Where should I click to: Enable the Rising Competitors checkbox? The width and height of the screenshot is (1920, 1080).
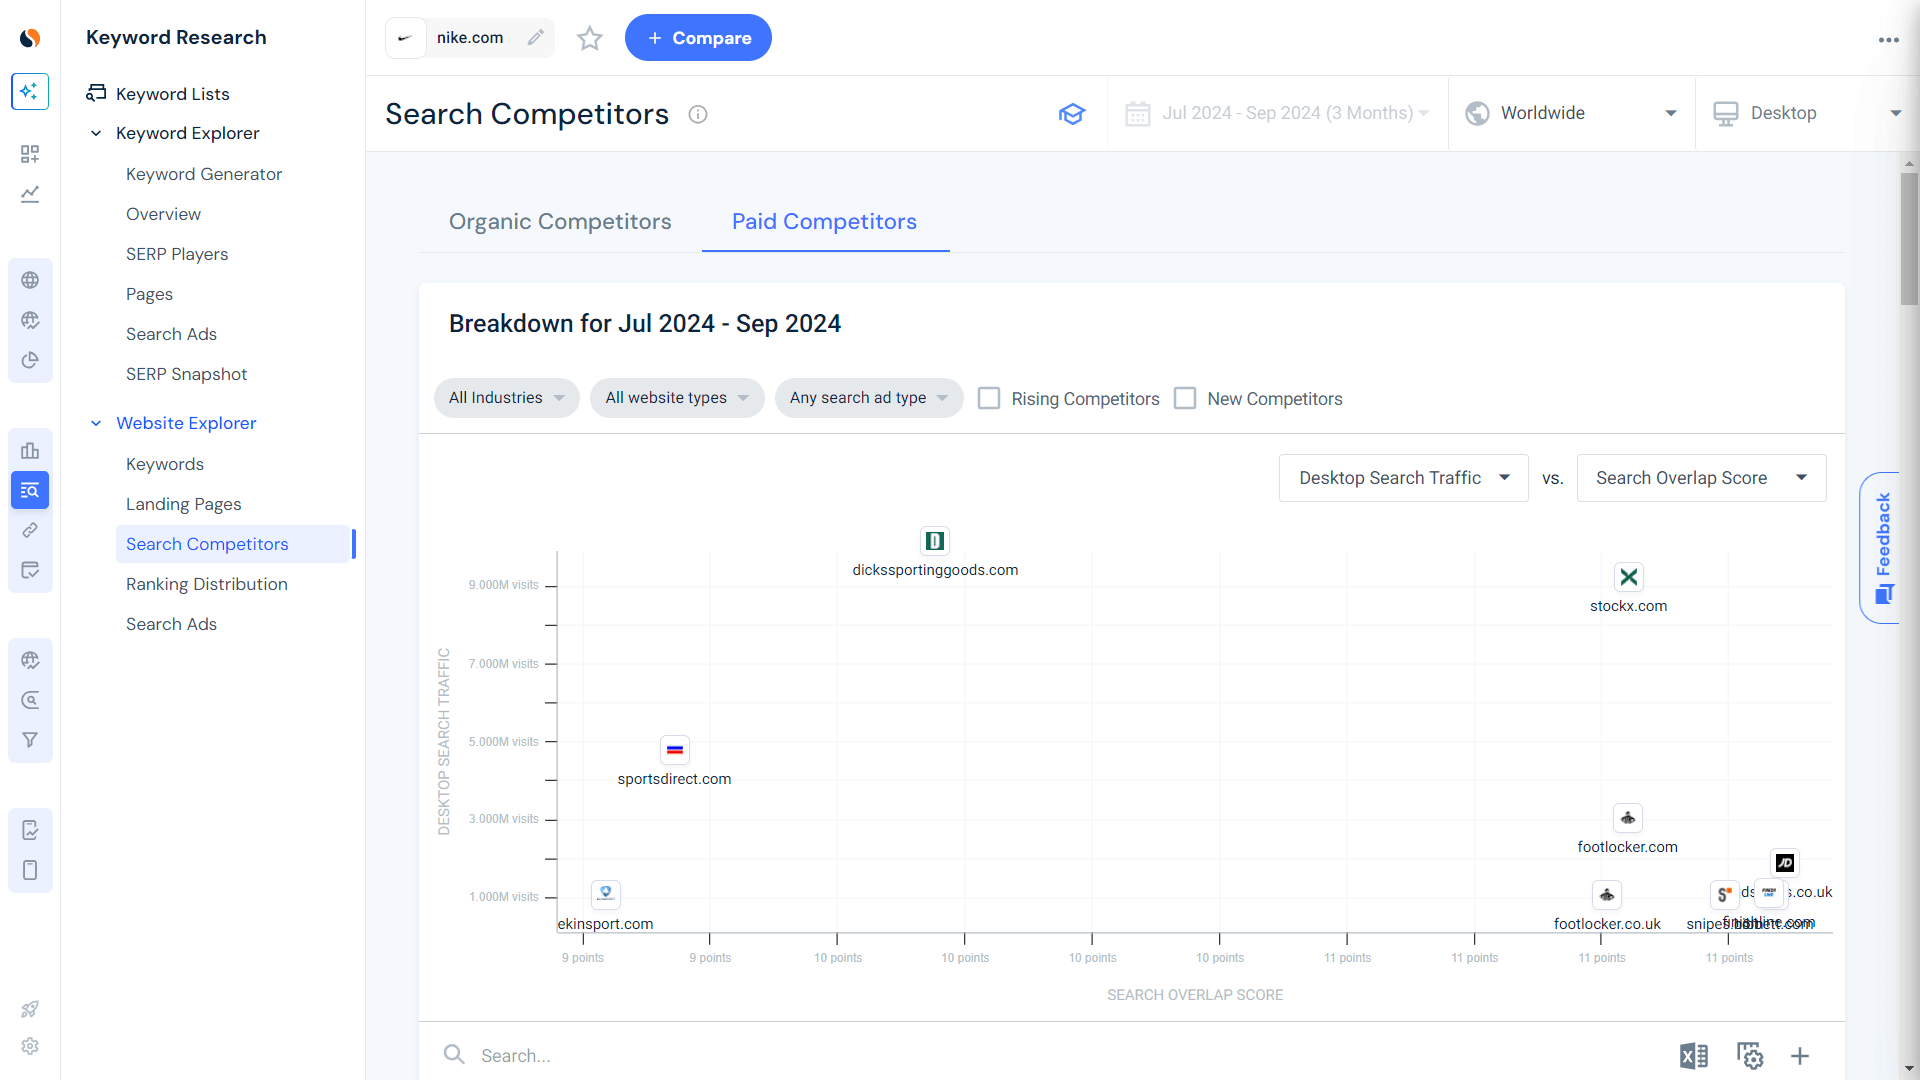[990, 398]
